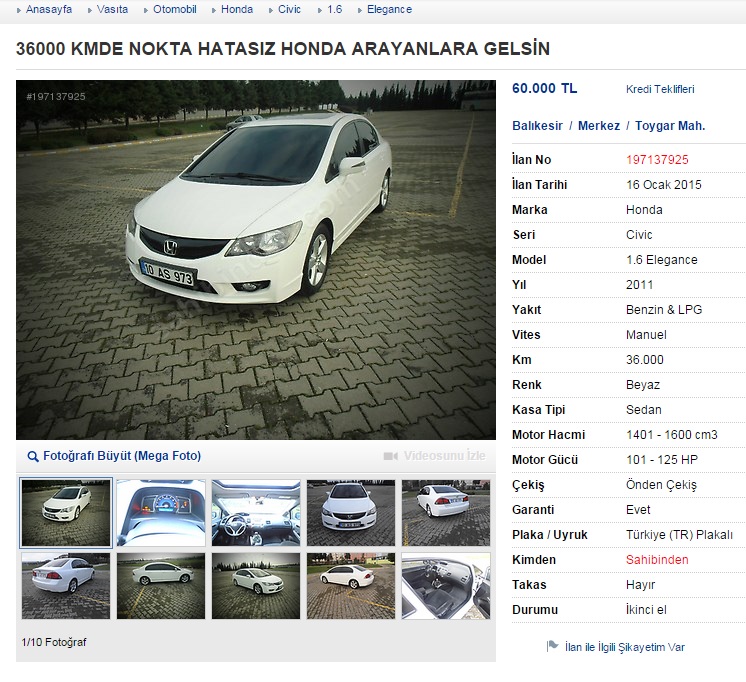
Task: Select the front view car thumbnail
Action: 351,513
